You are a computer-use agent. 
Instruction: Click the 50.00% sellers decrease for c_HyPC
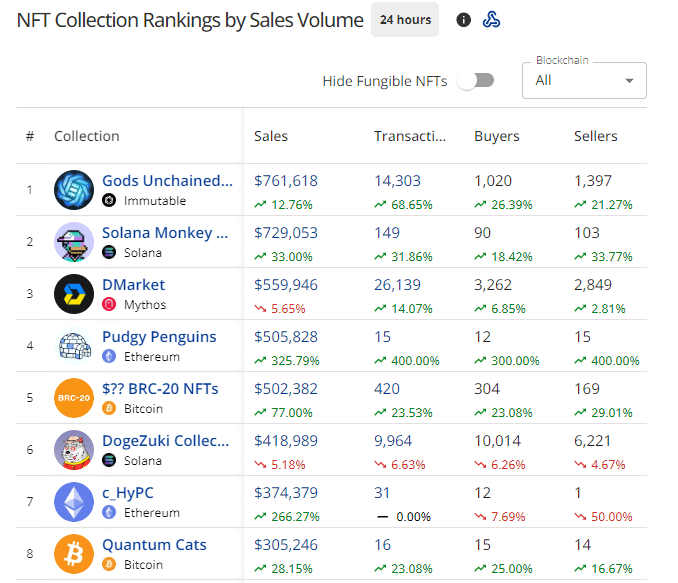611,516
